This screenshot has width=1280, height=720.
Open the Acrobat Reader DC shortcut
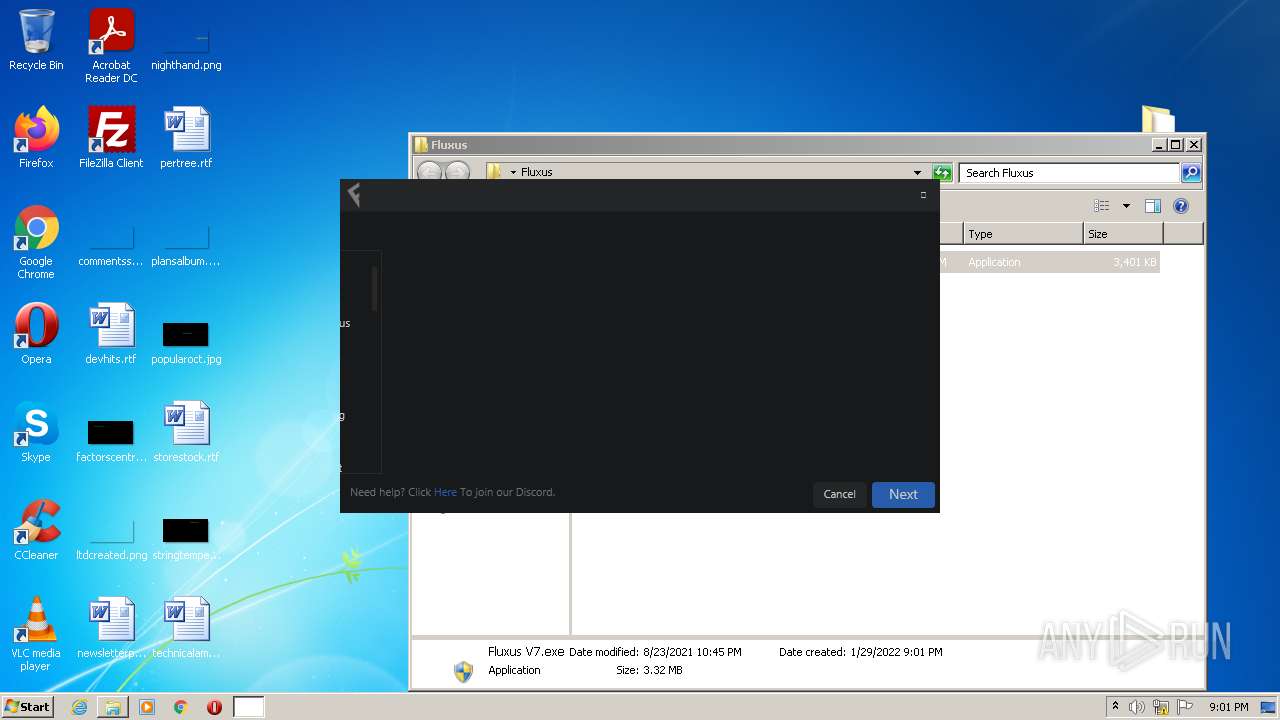(x=111, y=46)
